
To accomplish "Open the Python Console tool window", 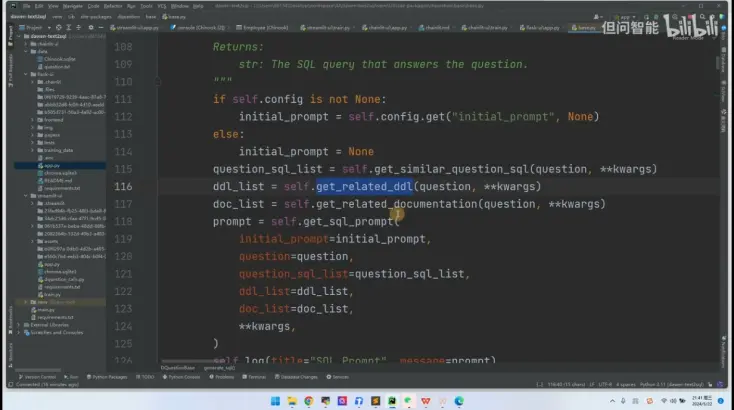I will pyautogui.click(x=181, y=377).
